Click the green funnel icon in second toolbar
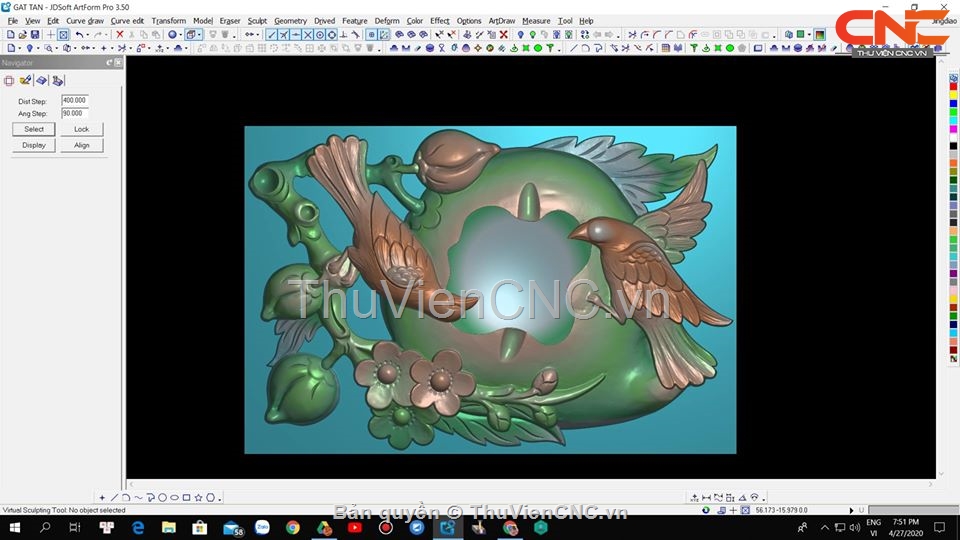Viewport: 960px width, 540px height. [550, 48]
